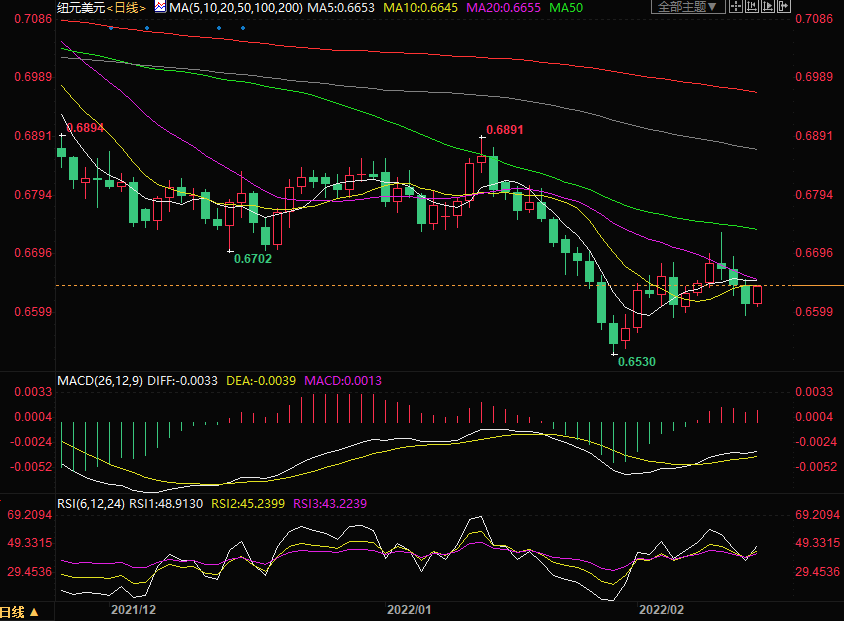Click the <日线> period label beside the title
The height and width of the screenshot is (621, 844).
[126, 7]
